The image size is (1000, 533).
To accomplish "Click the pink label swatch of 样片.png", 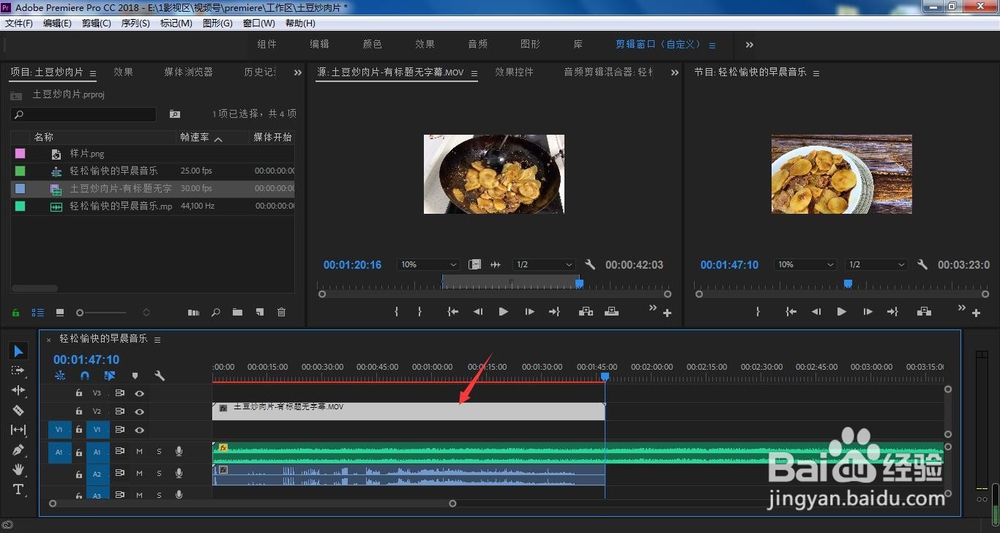I will pos(20,154).
